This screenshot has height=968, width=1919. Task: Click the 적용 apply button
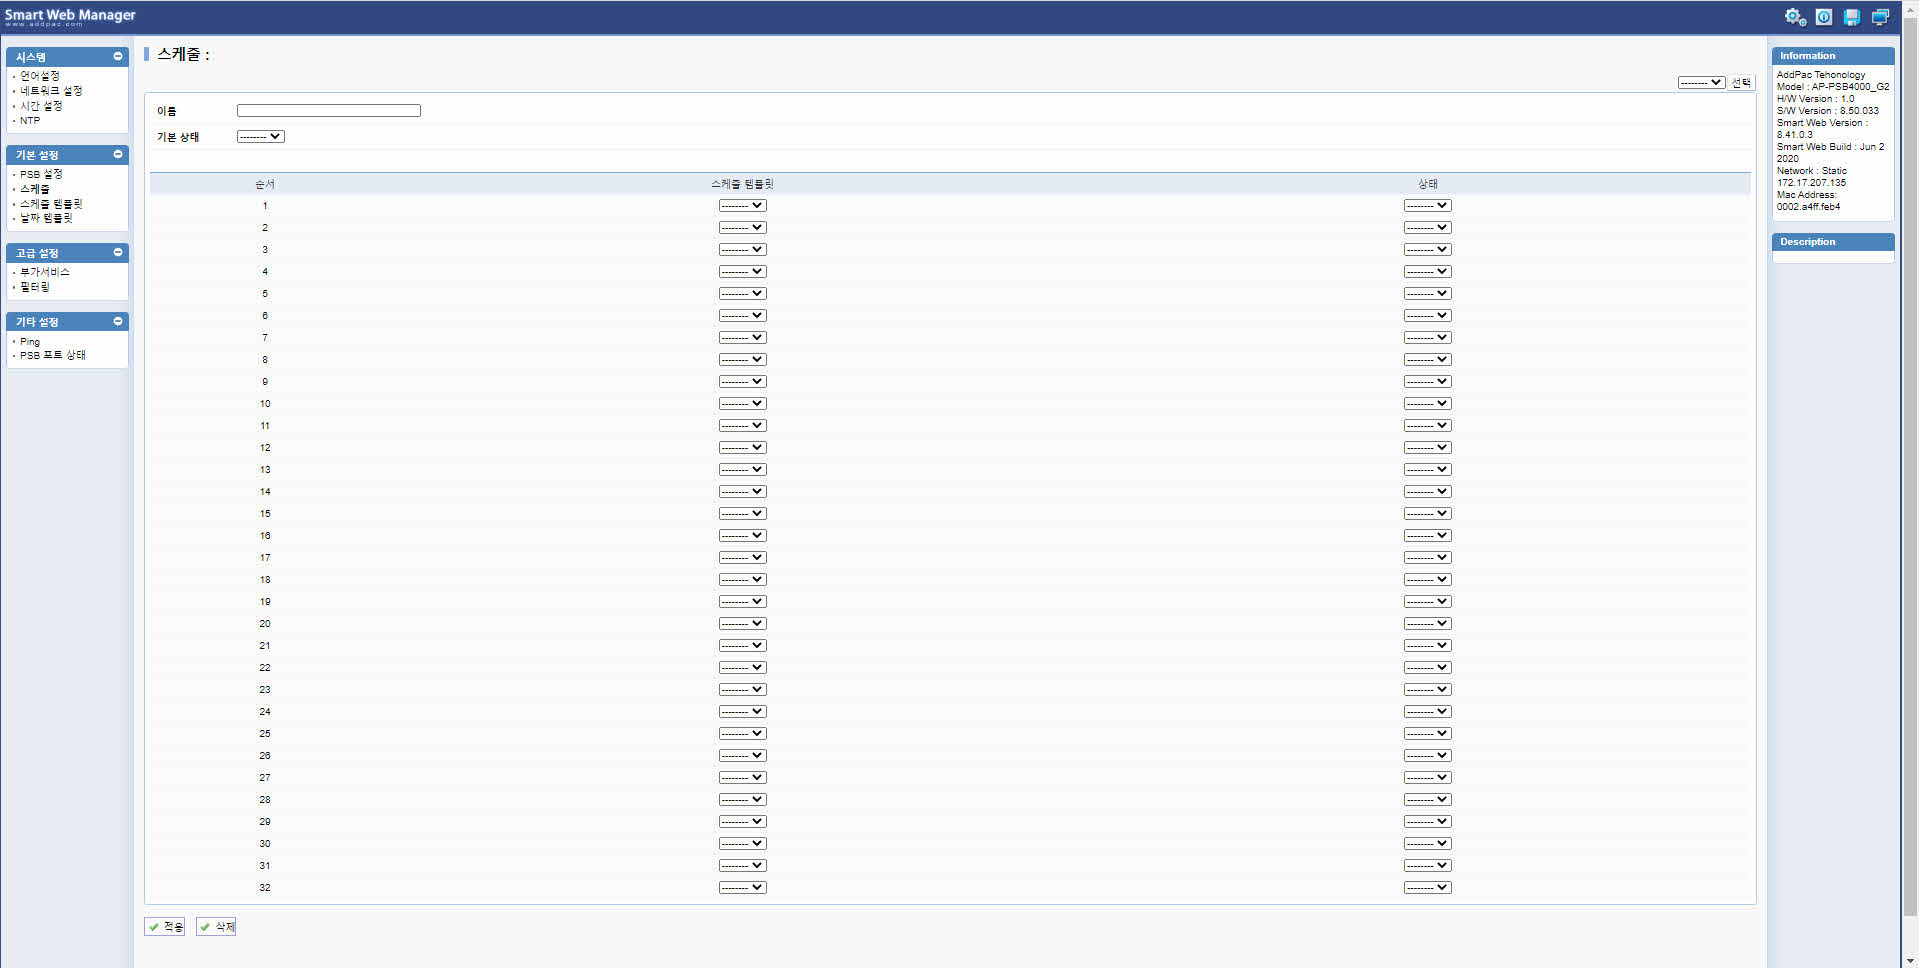(x=165, y=927)
